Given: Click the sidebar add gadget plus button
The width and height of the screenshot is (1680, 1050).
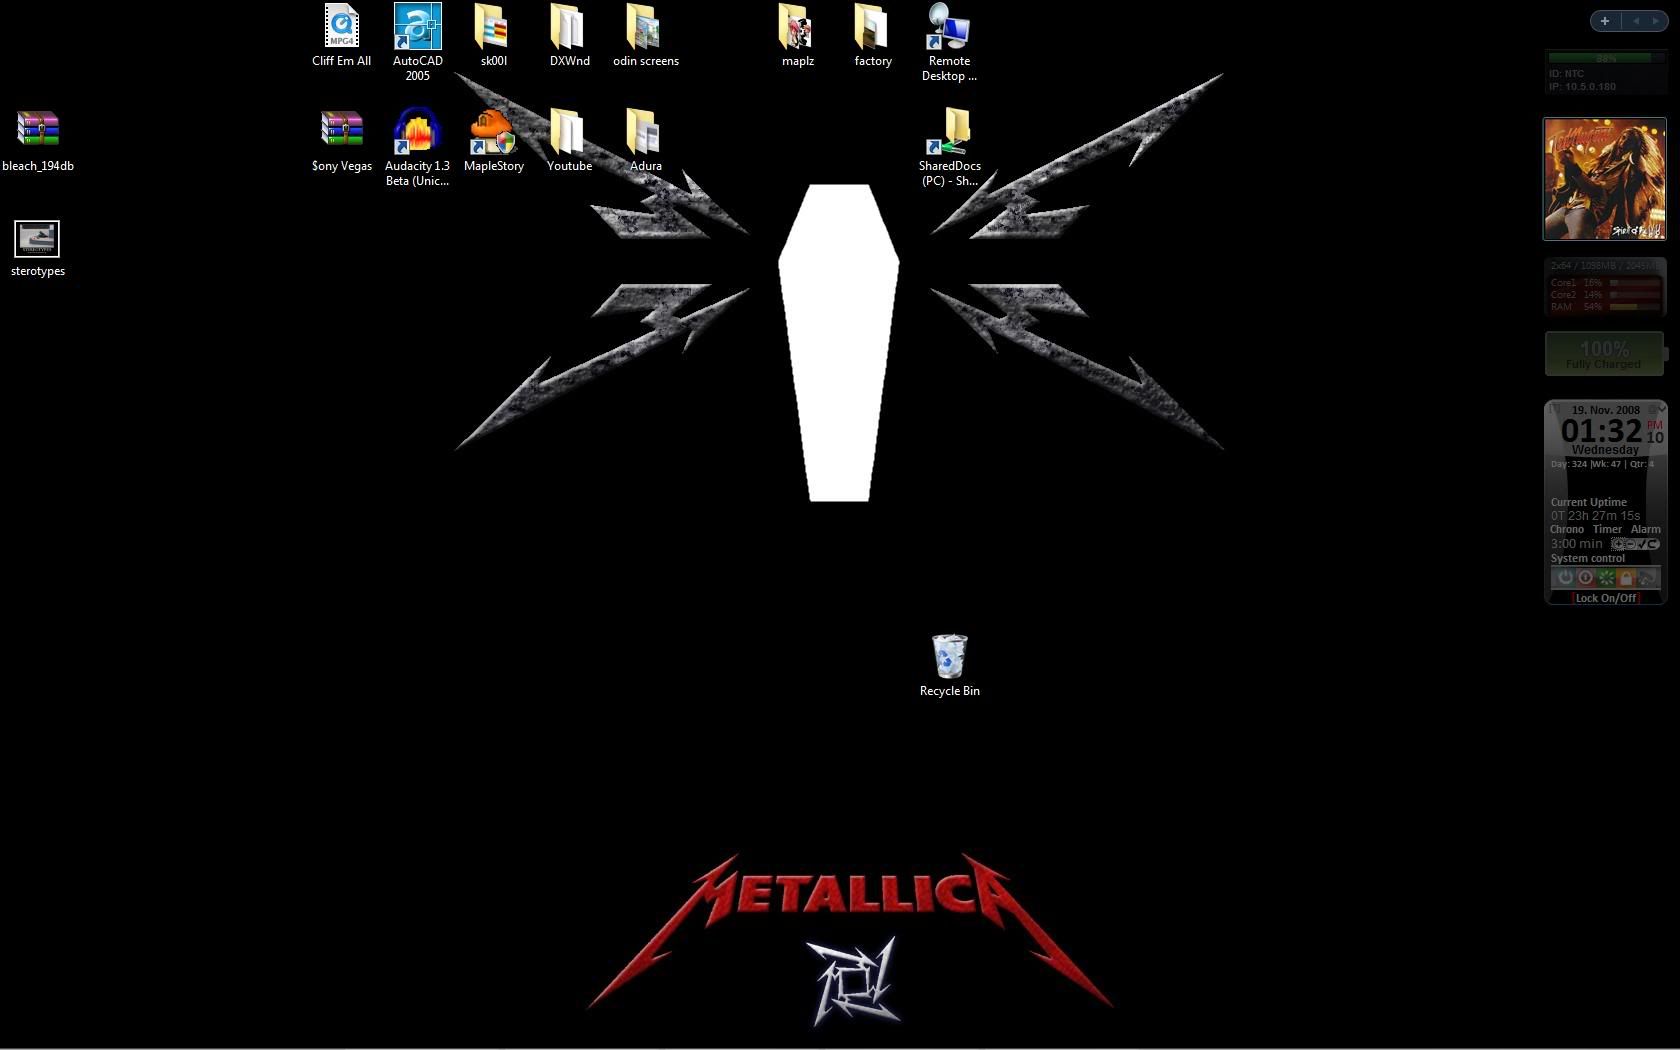Looking at the screenshot, I should tap(1605, 21).
